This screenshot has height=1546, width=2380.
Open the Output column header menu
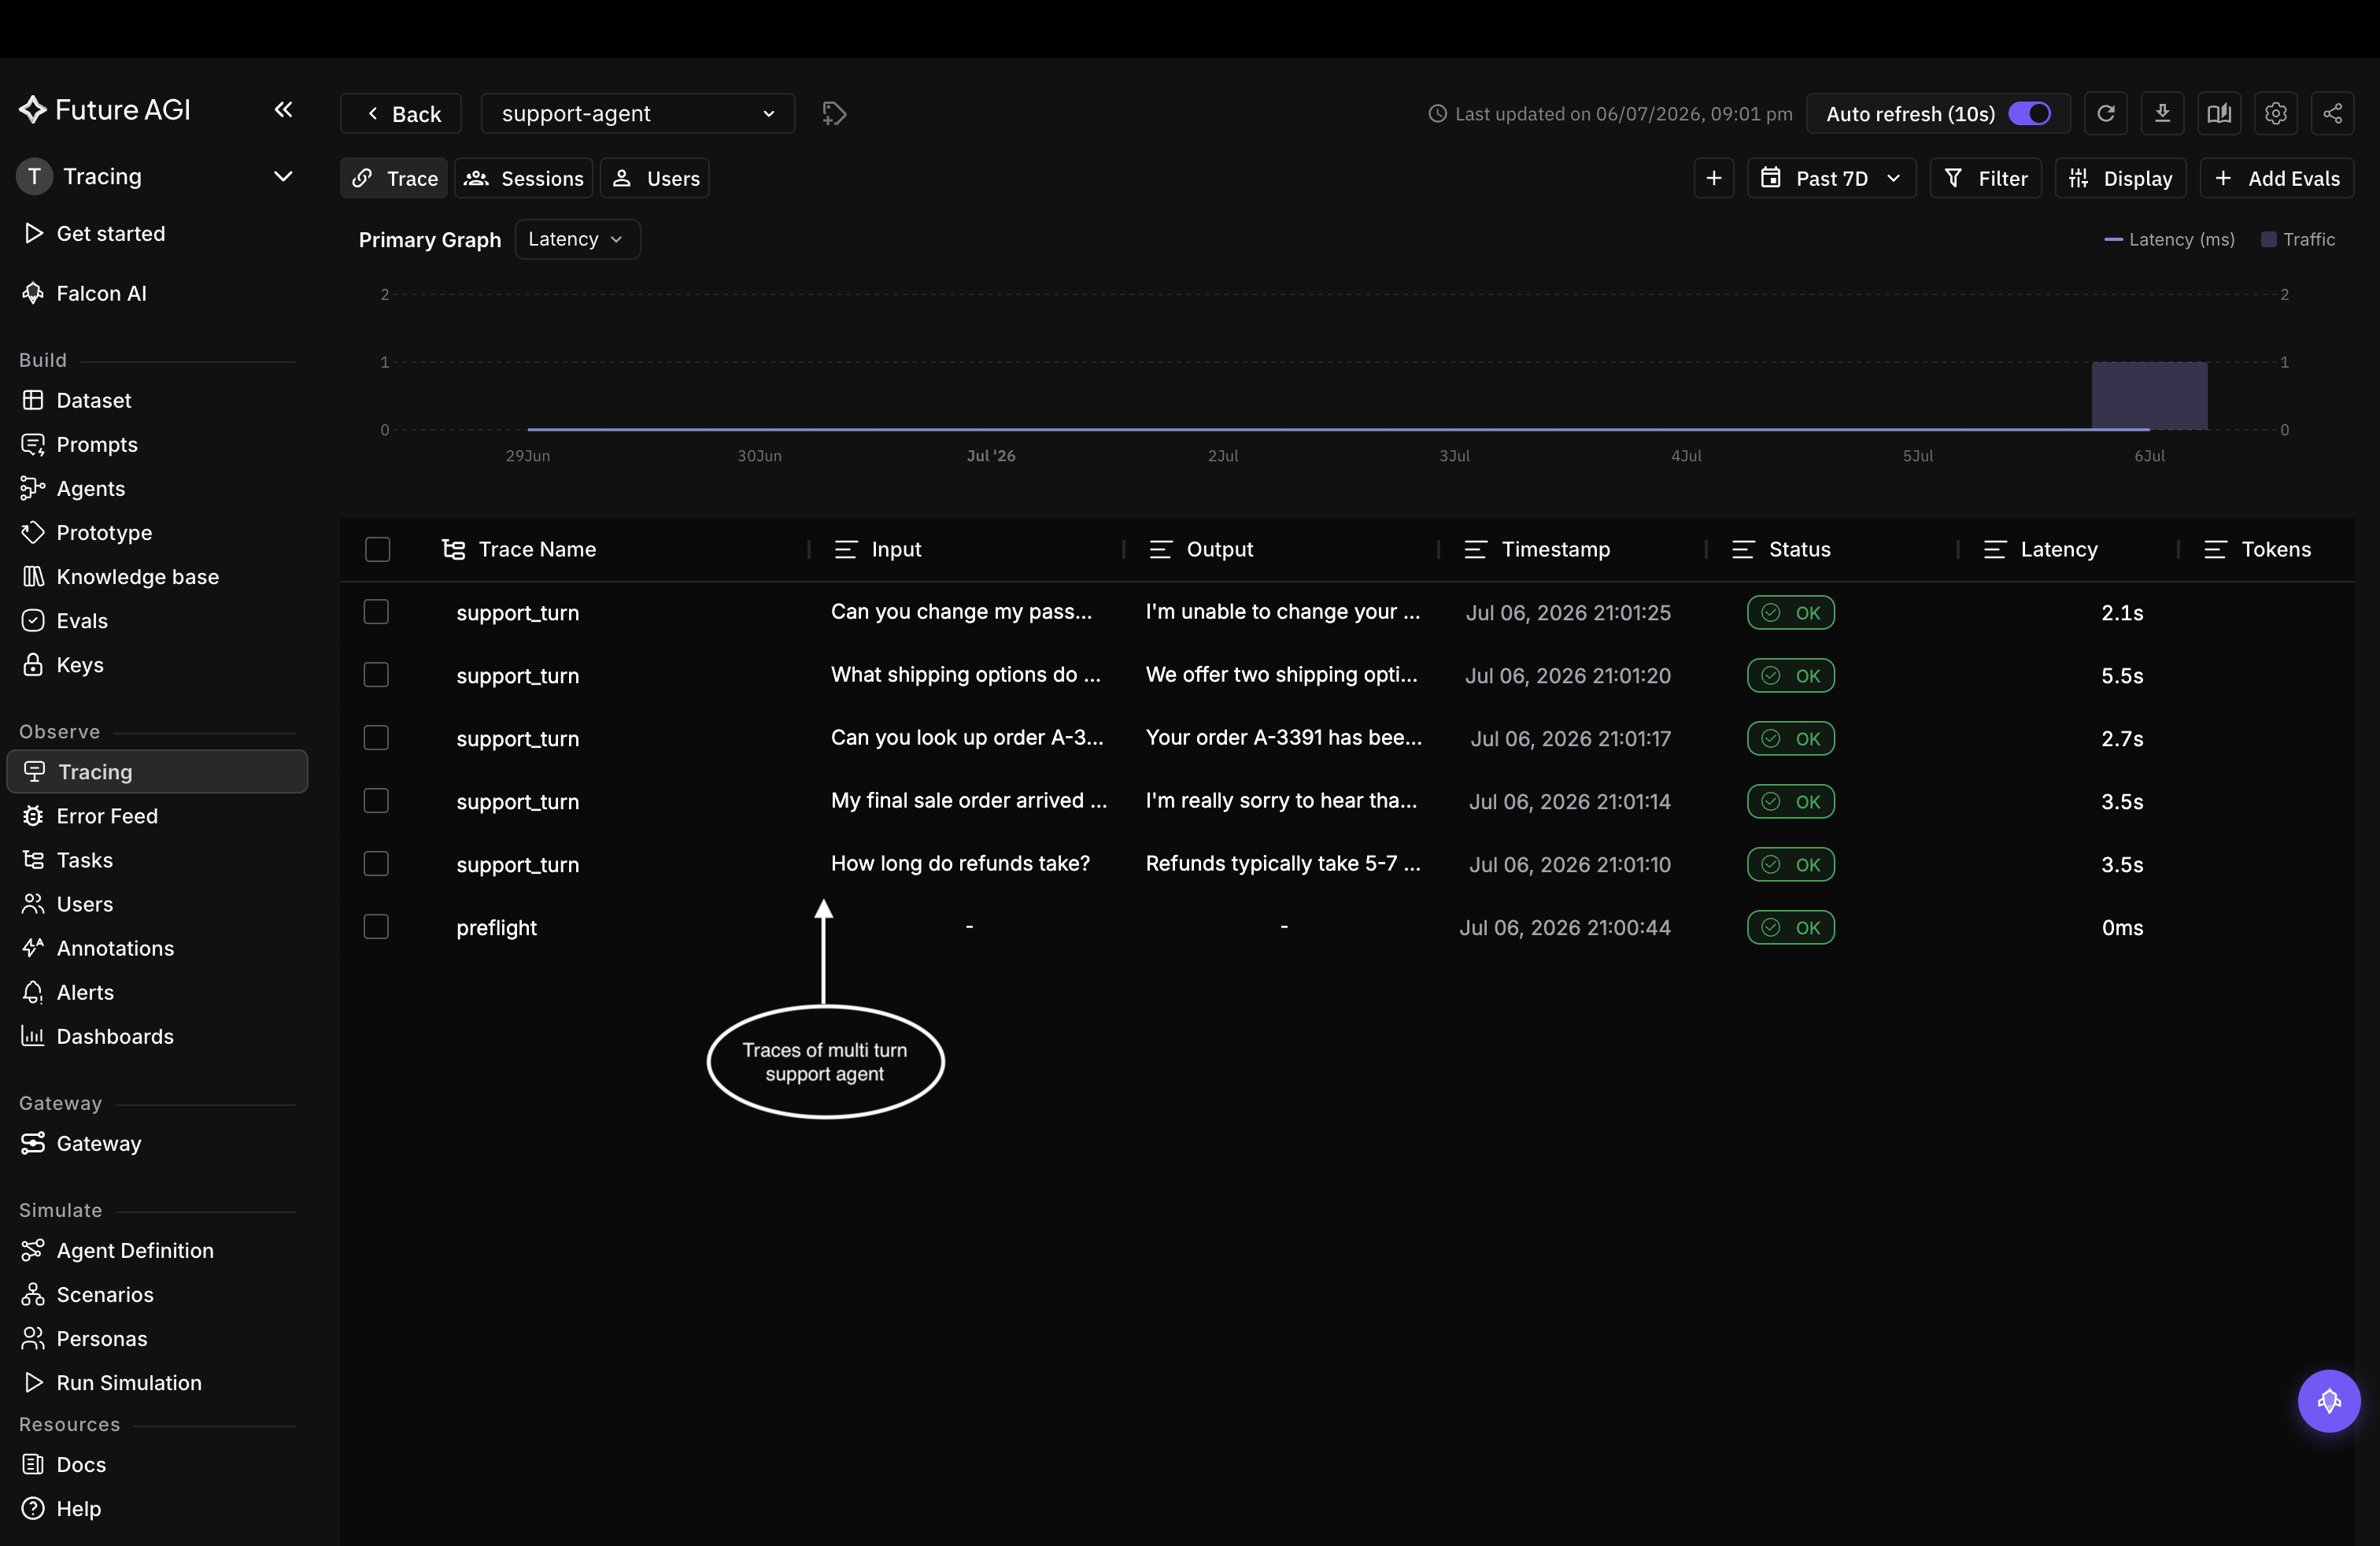(x=1161, y=549)
